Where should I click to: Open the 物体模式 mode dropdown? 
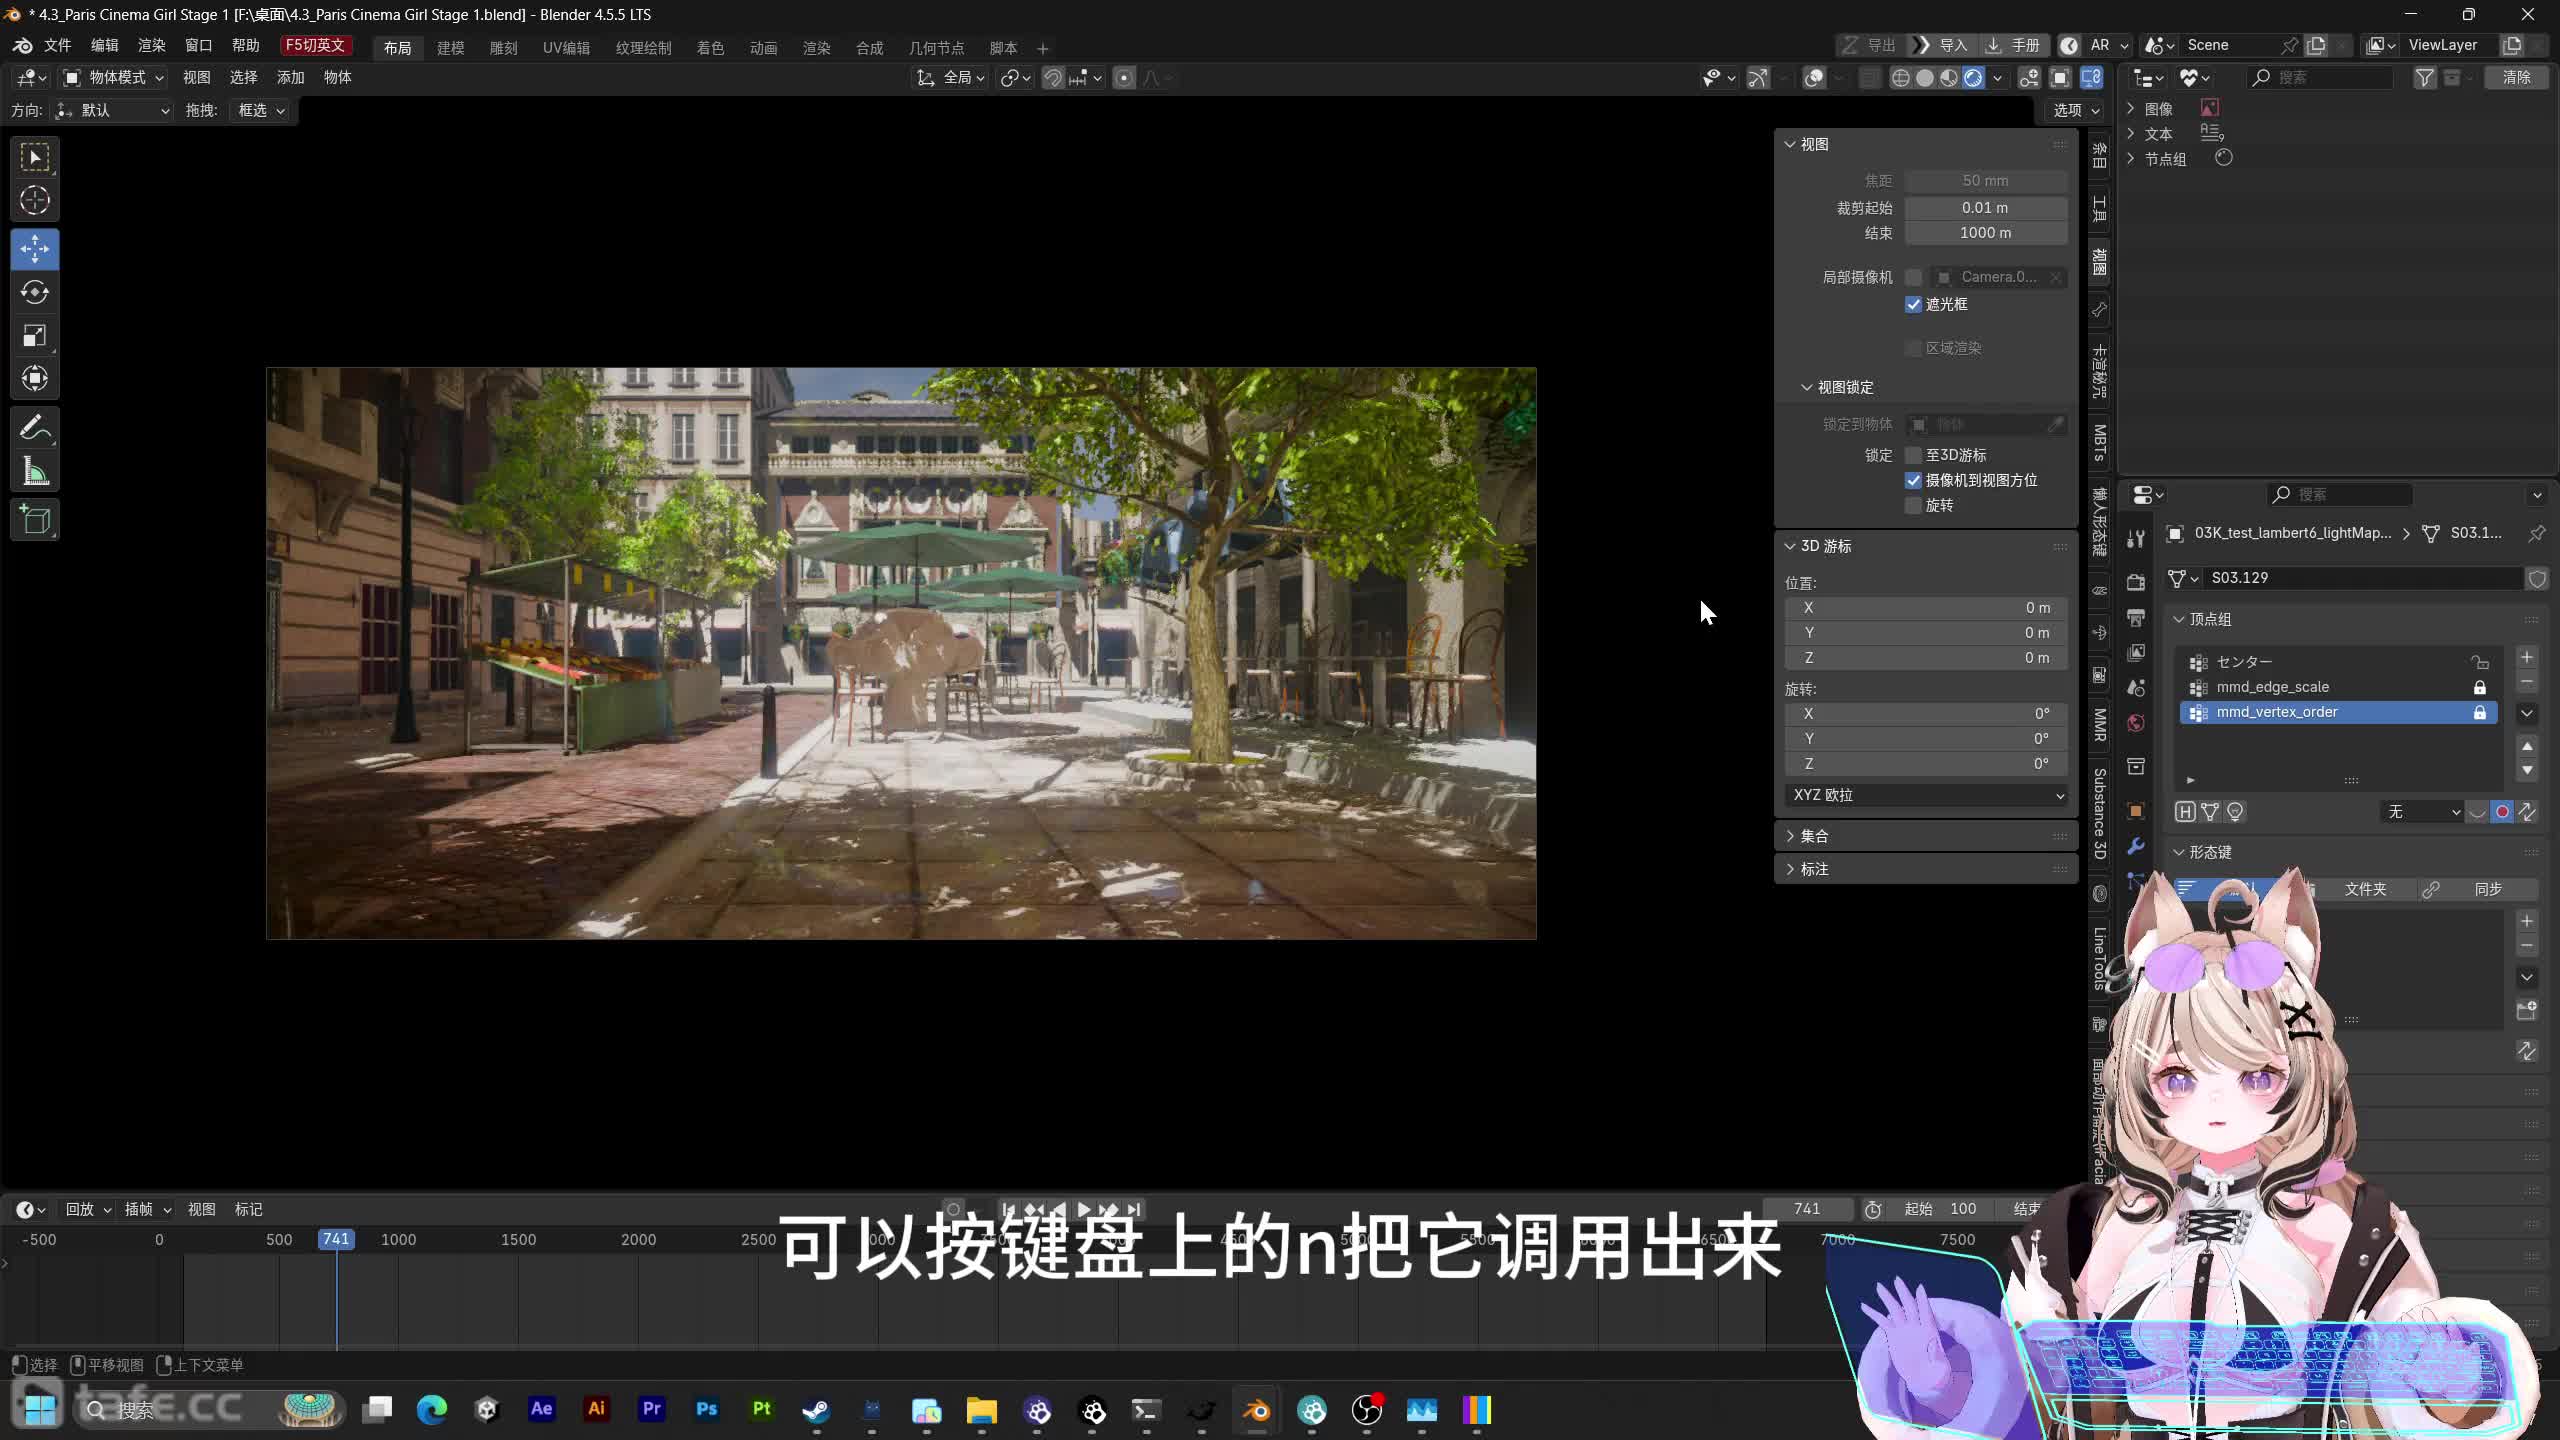click(x=113, y=78)
